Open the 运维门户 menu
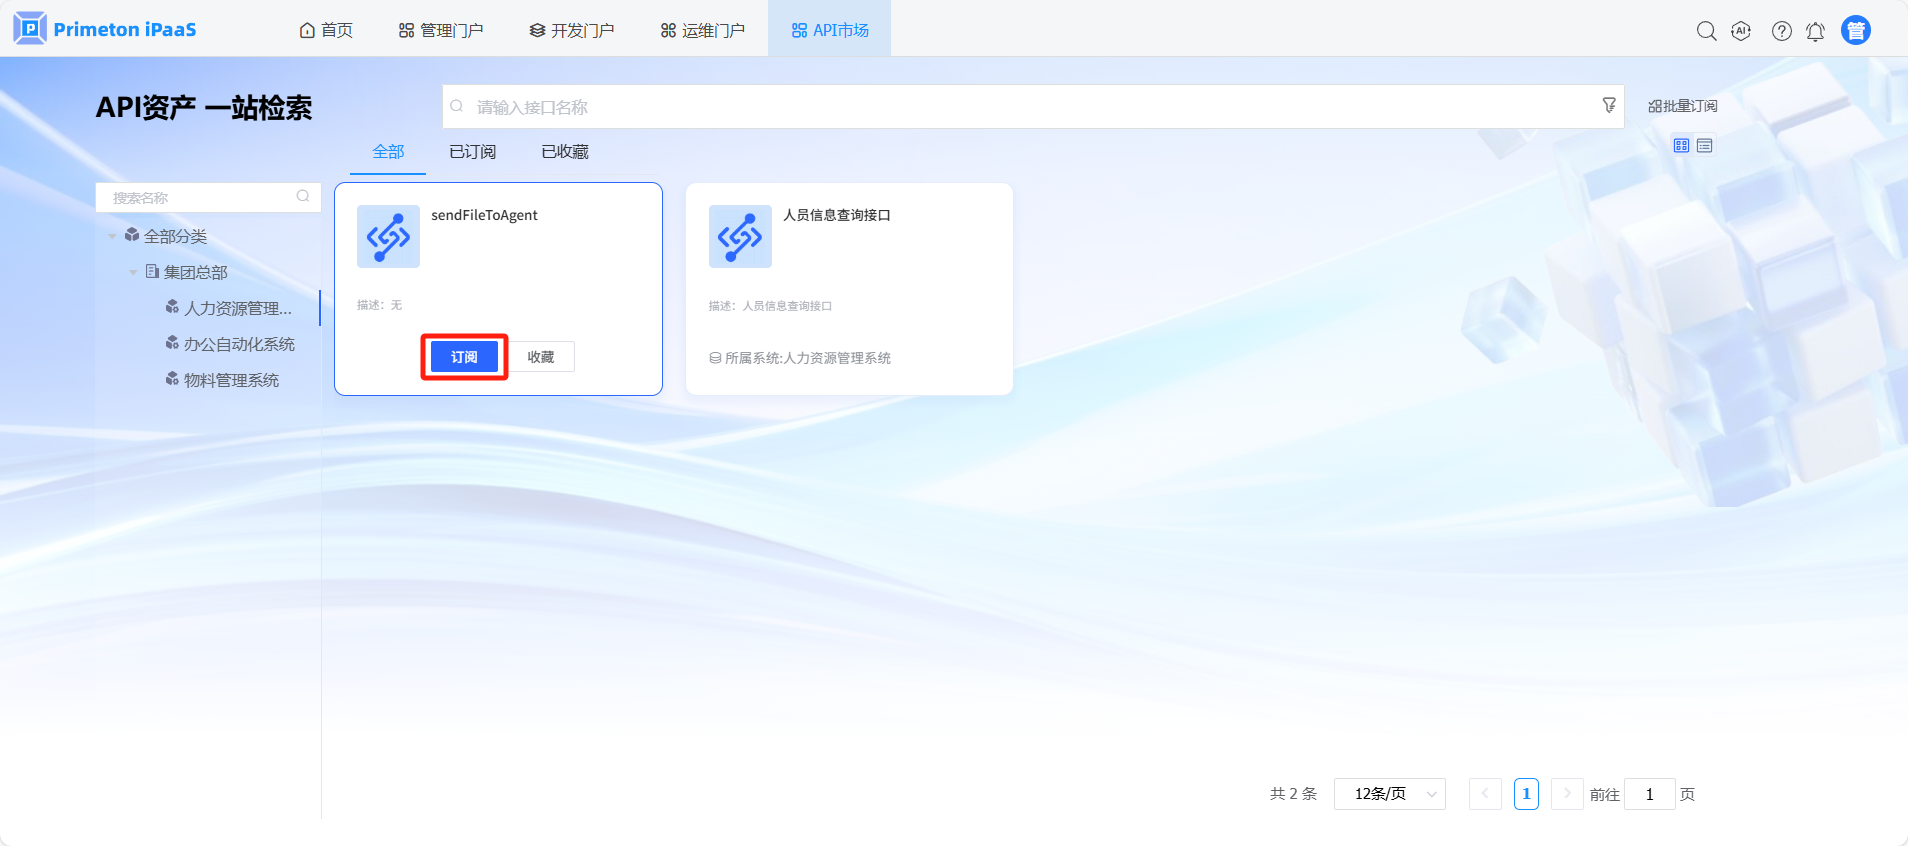 click(x=703, y=30)
